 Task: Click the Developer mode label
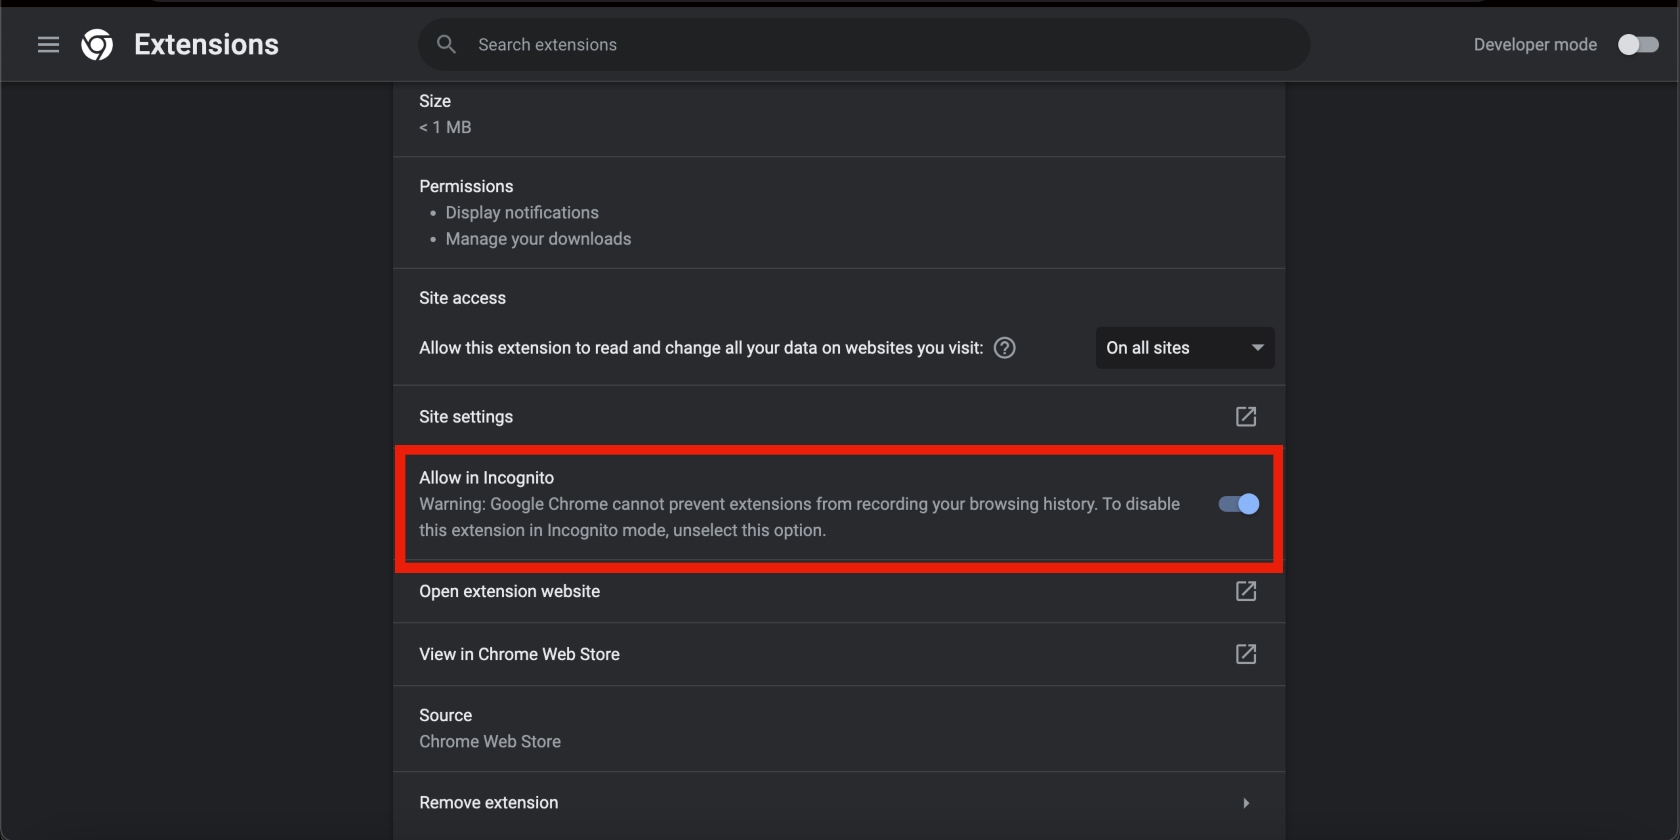[x=1535, y=45]
